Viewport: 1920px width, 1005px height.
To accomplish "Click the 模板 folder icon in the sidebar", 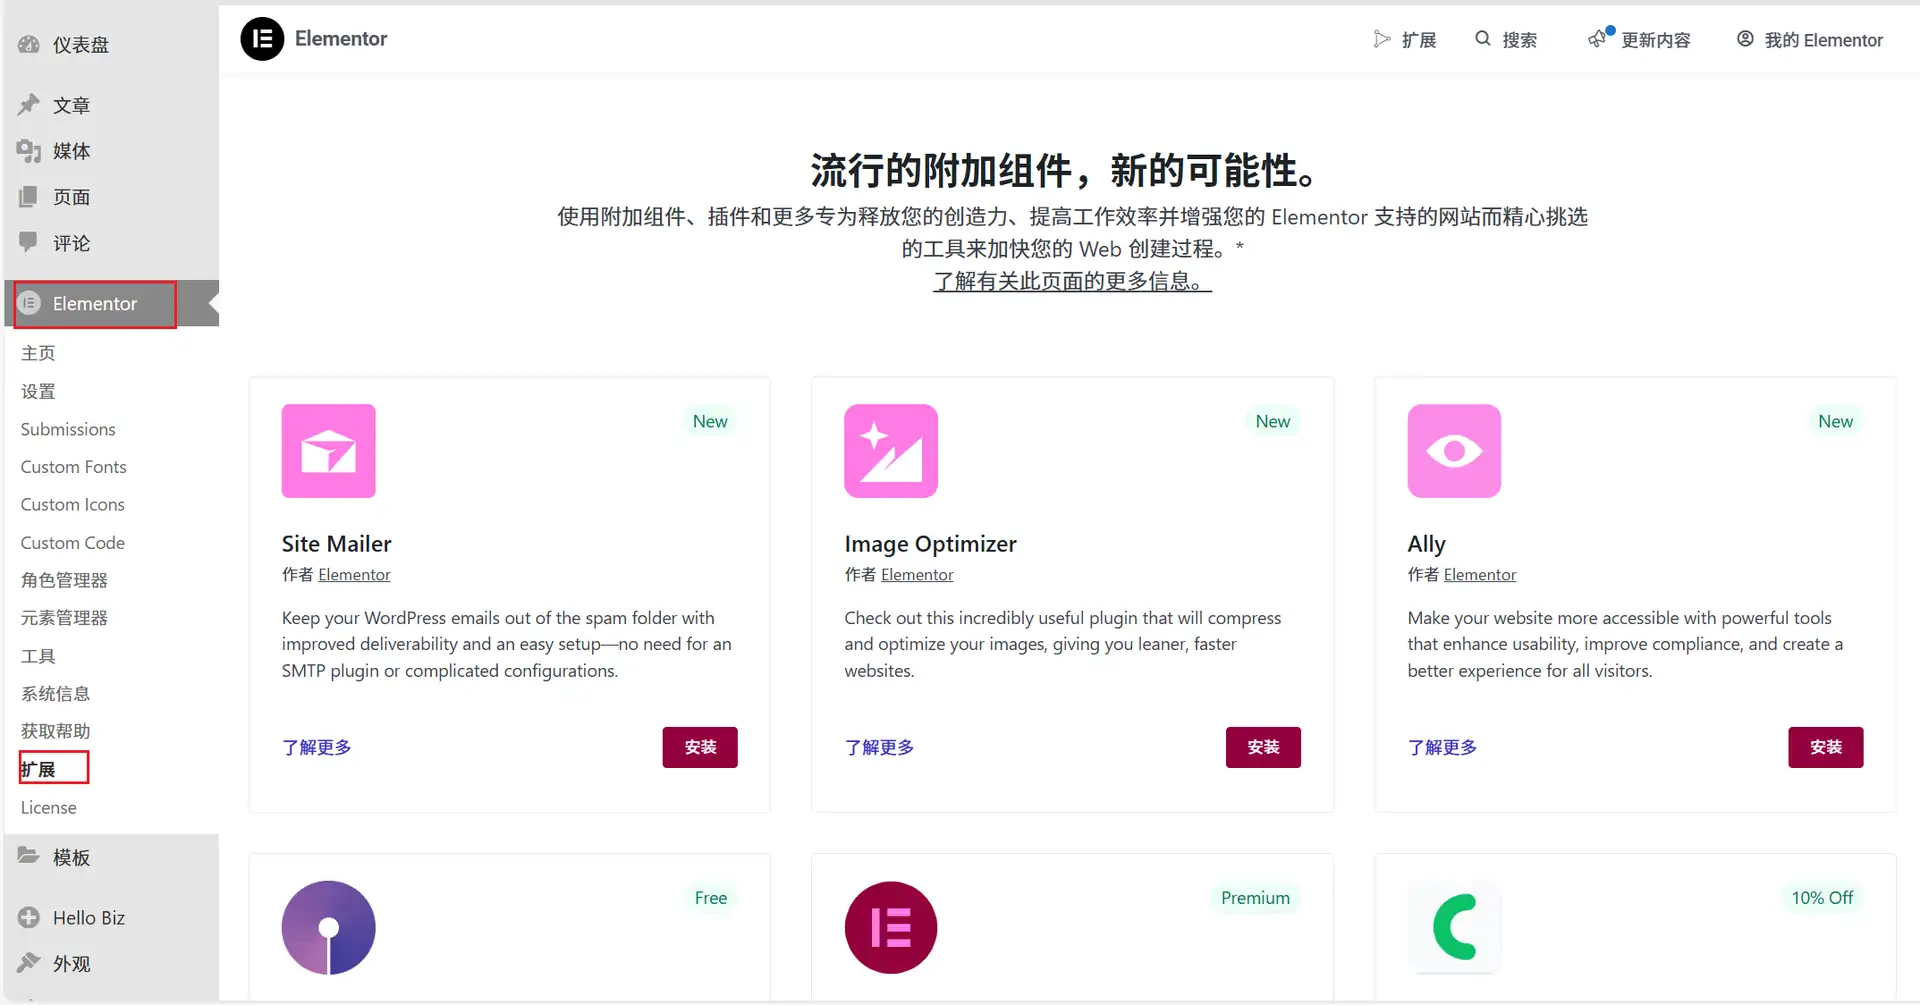I will [x=29, y=857].
